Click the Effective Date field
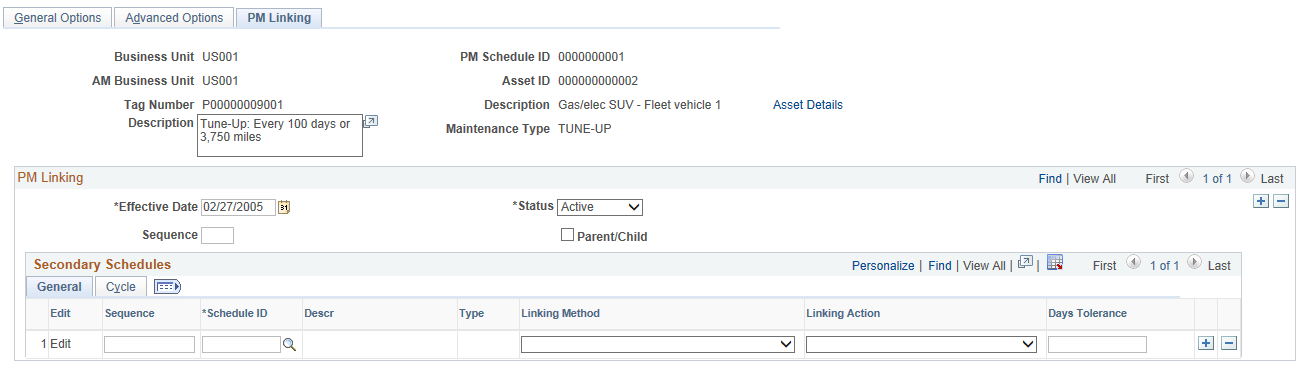Screen dimensions: 1306x369 click(x=239, y=207)
